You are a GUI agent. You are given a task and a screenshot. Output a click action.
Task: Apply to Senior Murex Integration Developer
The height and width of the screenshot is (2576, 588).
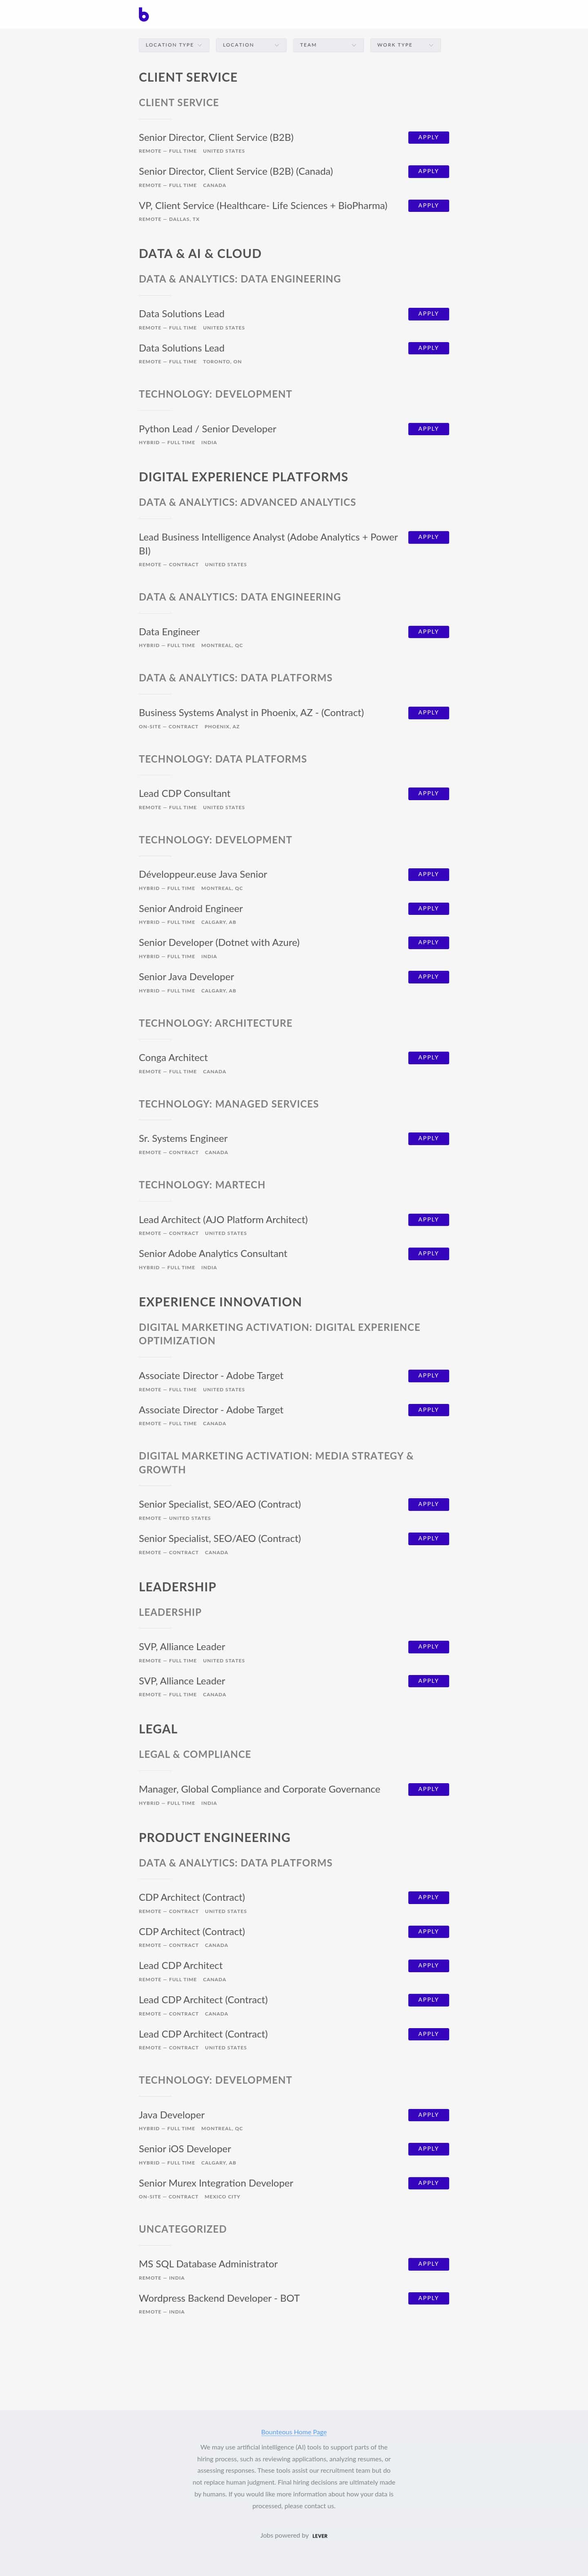[428, 2183]
